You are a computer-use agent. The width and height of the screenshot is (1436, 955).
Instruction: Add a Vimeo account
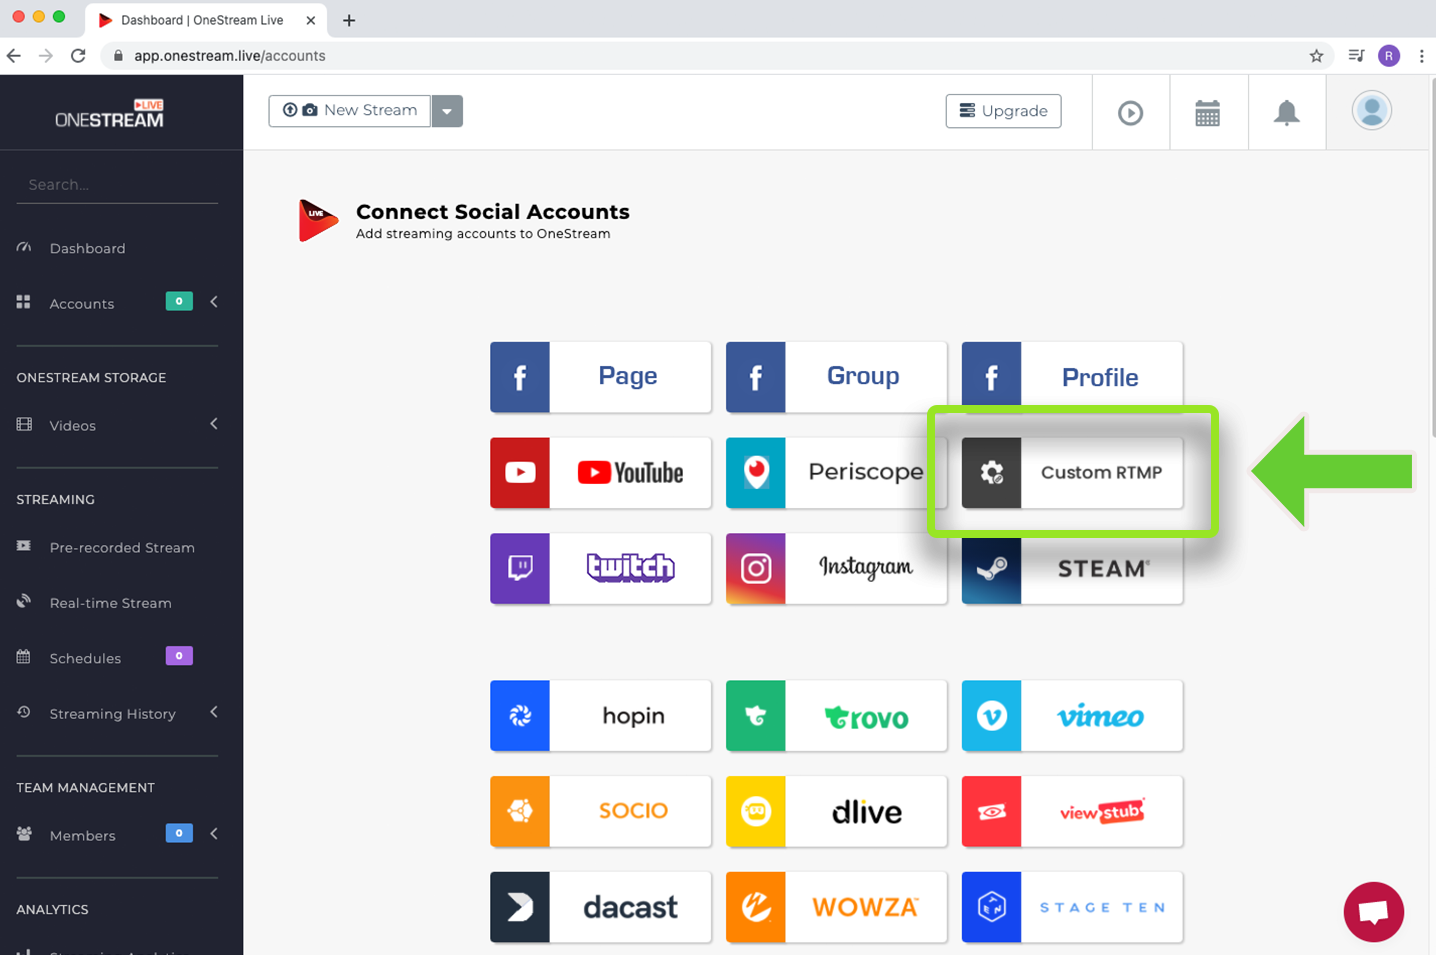tap(1072, 716)
